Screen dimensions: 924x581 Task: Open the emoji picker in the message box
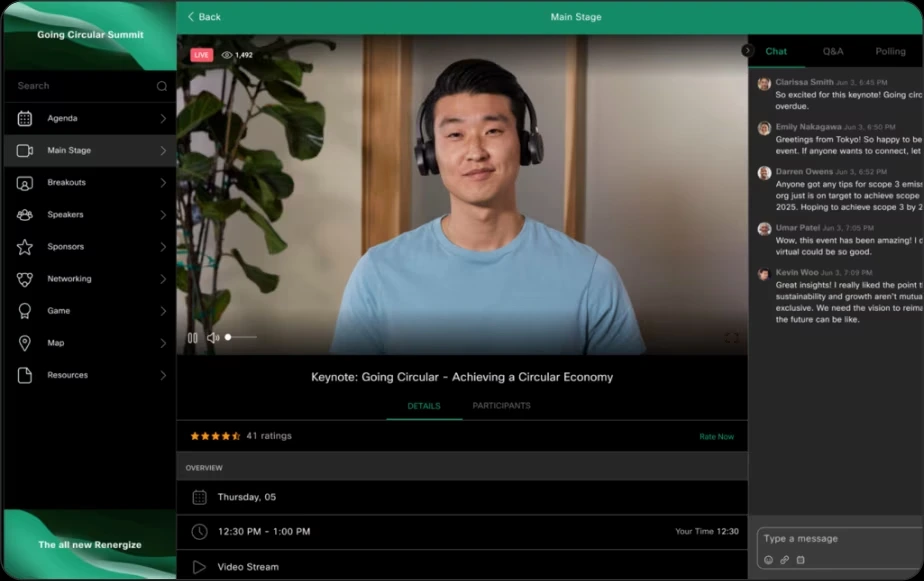768,561
